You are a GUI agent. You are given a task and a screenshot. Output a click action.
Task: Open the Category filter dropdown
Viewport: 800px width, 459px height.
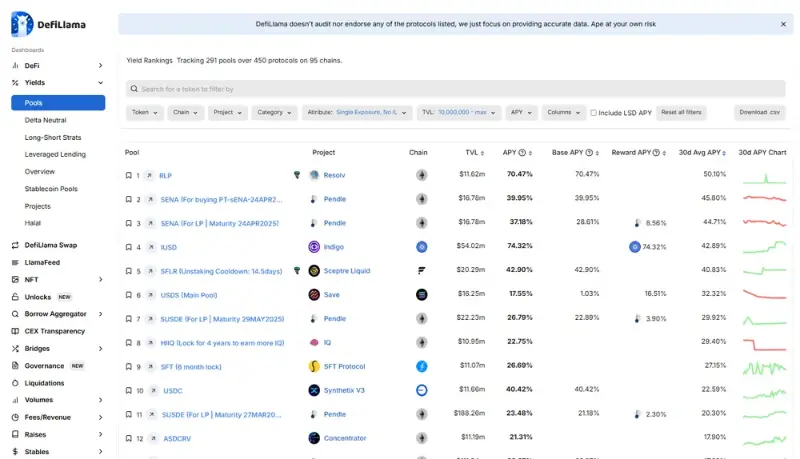274,112
